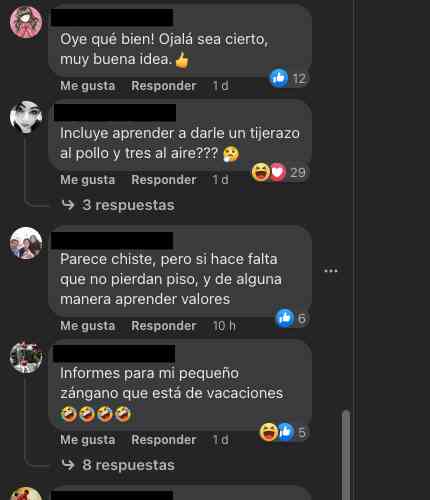The width and height of the screenshot is (430, 500).
Task: Reply to the 'Informes para mi pequeño' comment
Action: coord(164,440)
